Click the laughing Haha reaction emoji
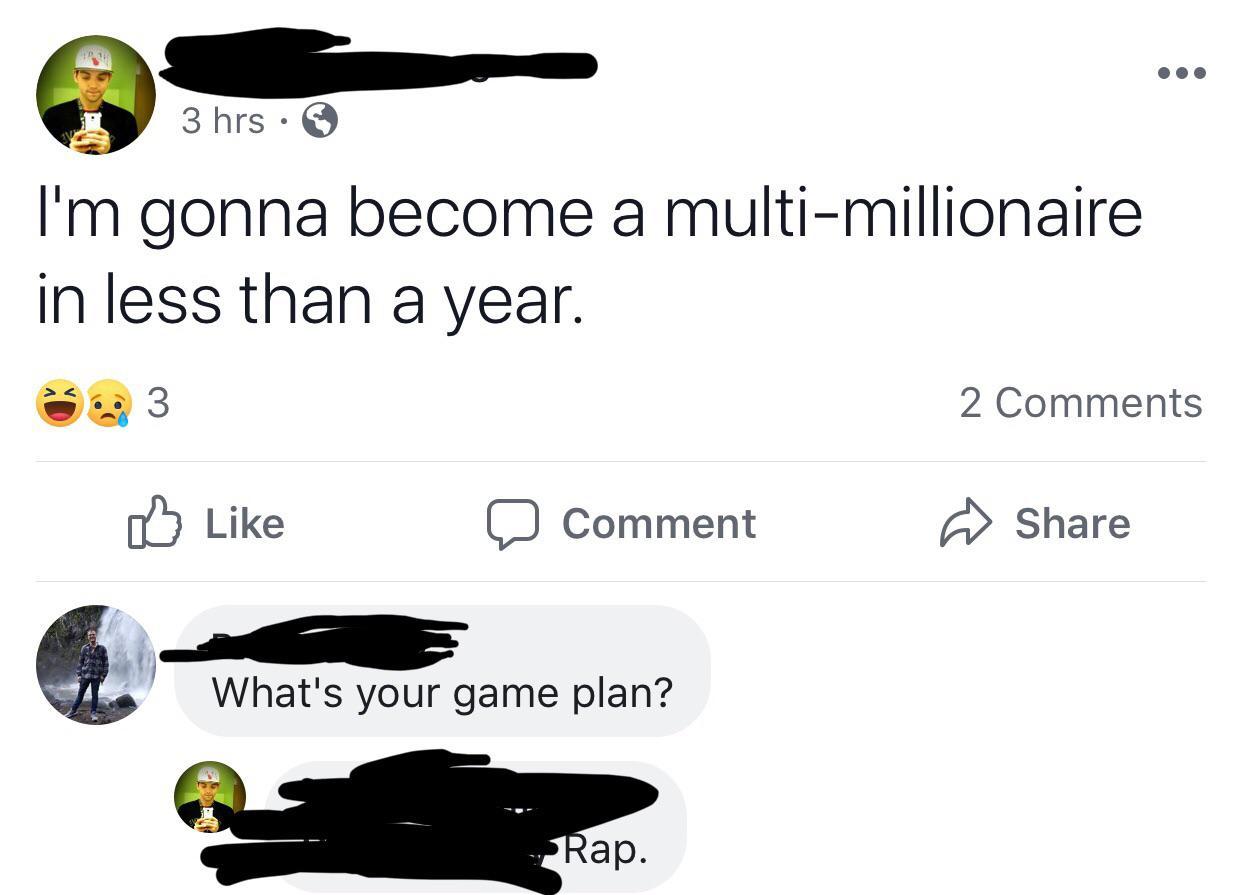The width and height of the screenshot is (1242, 895). pos(60,403)
